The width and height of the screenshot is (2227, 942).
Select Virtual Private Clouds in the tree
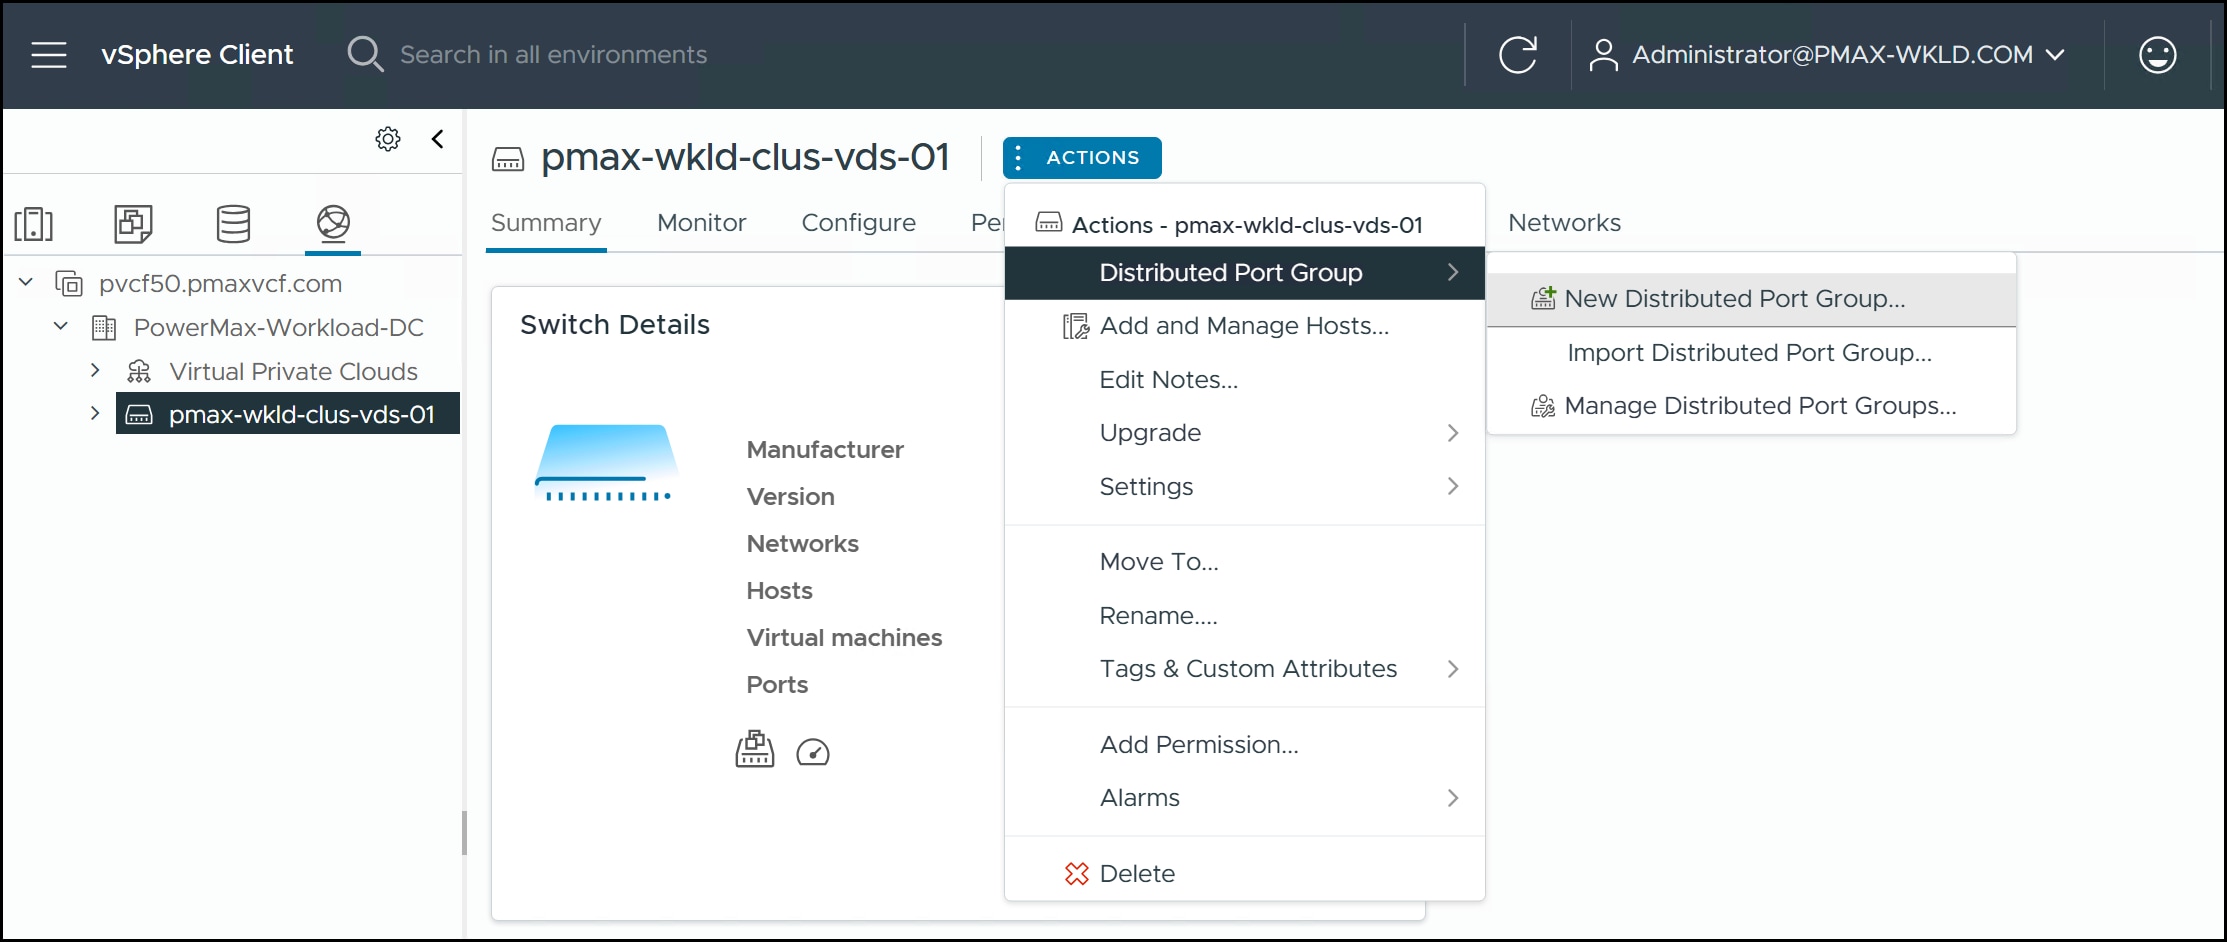(x=293, y=371)
